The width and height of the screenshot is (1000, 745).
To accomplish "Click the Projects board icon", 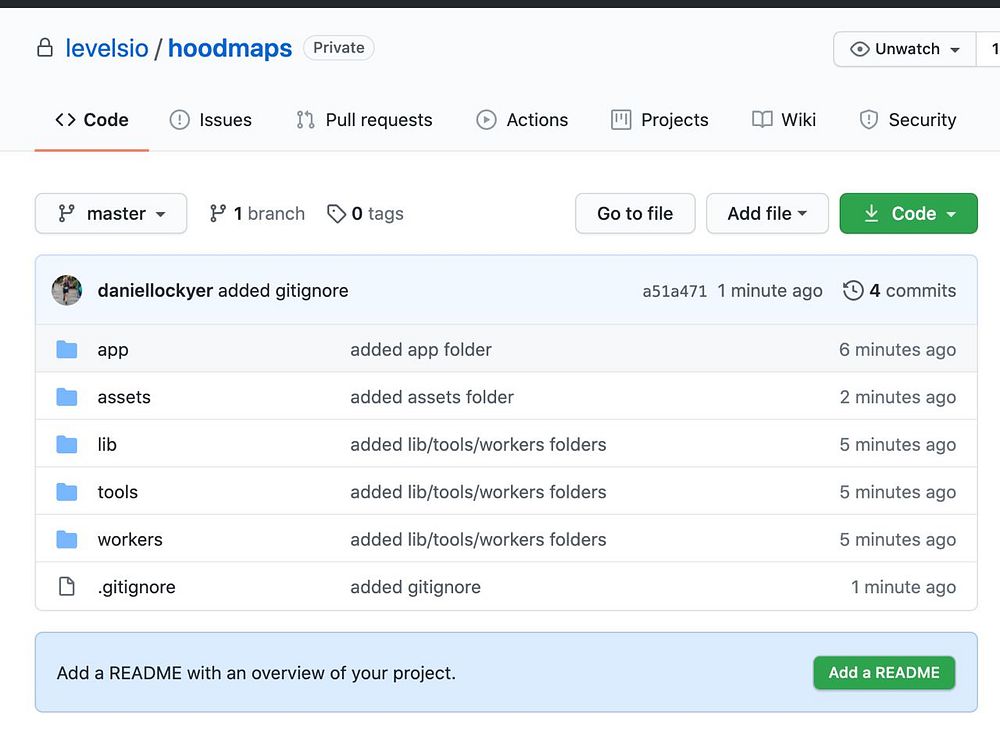I will (621, 120).
